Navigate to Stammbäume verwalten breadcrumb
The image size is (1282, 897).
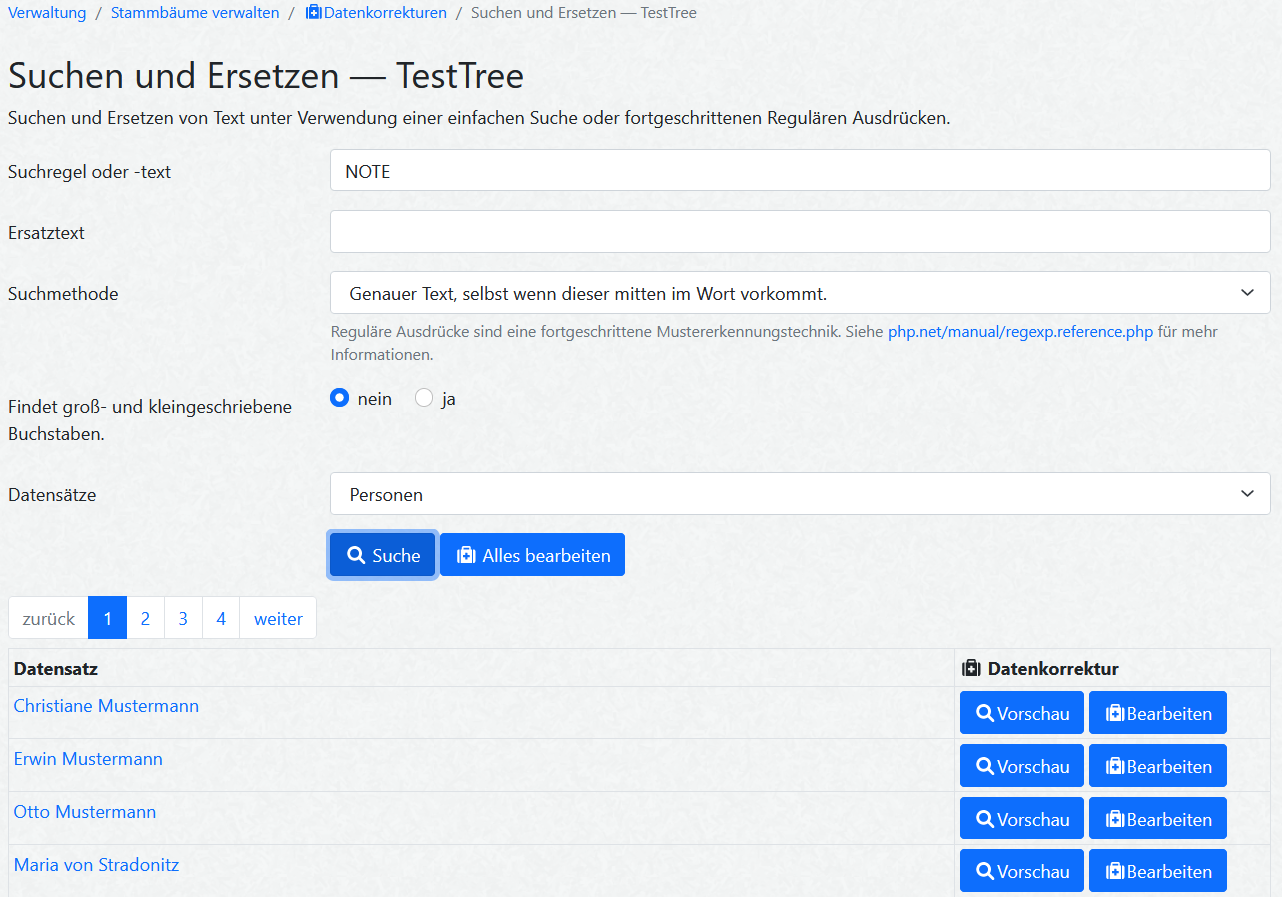coord(195,13)
